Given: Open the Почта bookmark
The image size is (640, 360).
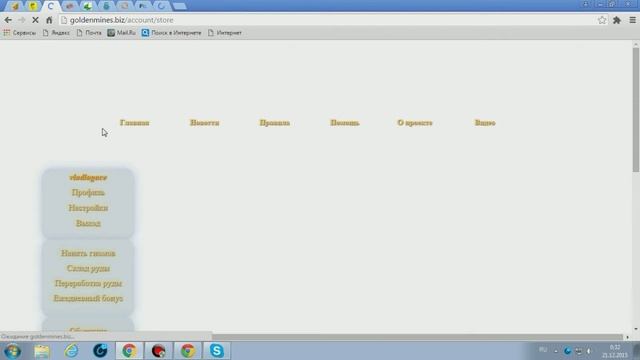Looking at the screenshot, I should pos(89,33).
